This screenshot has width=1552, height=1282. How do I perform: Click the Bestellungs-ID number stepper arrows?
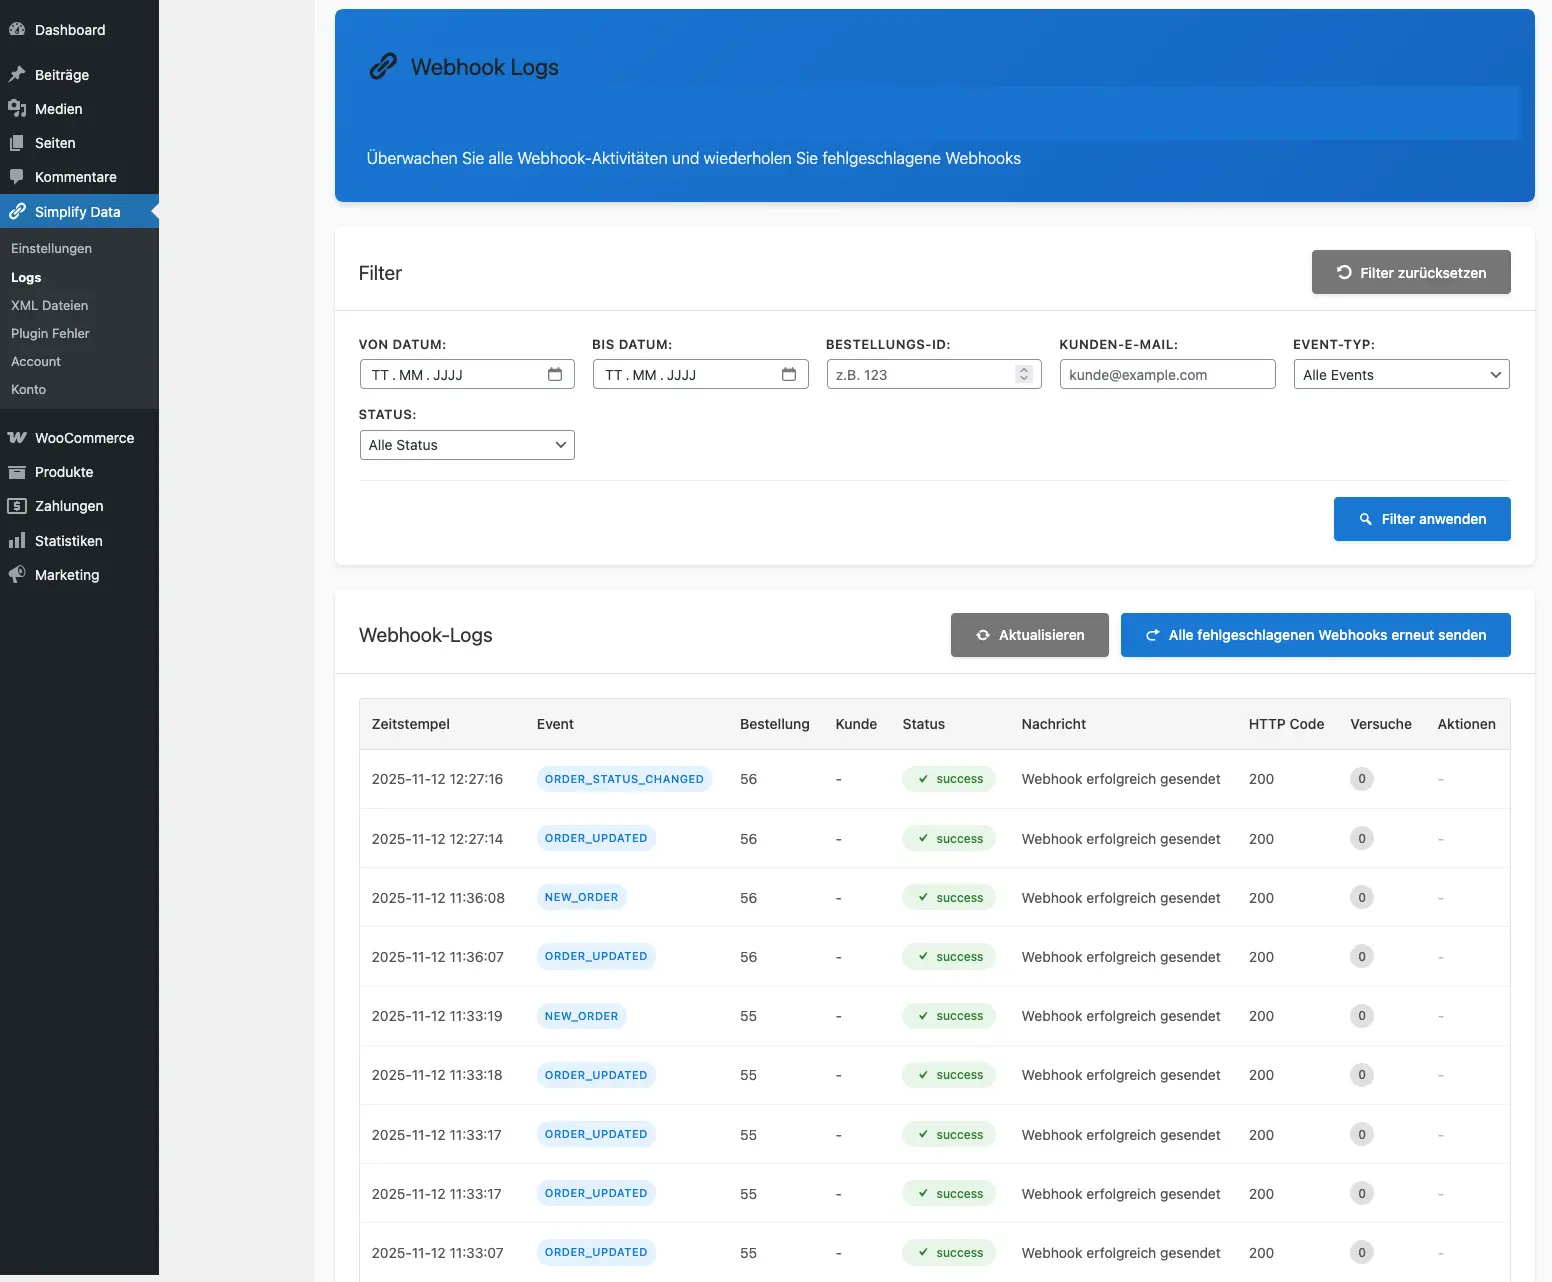click(x=1023, y=375)
